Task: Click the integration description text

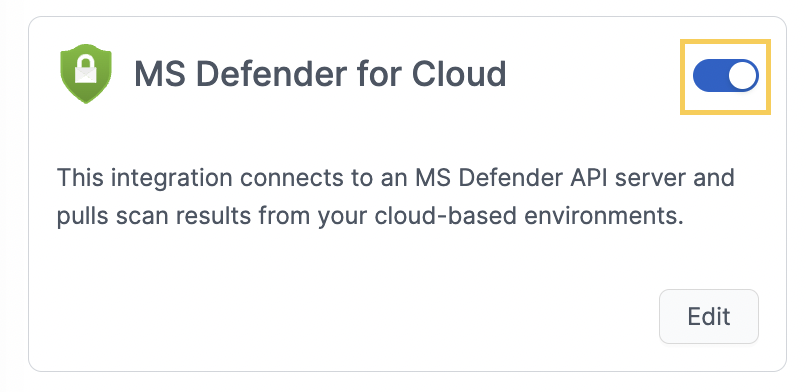Action: click(x=395, y=197)
